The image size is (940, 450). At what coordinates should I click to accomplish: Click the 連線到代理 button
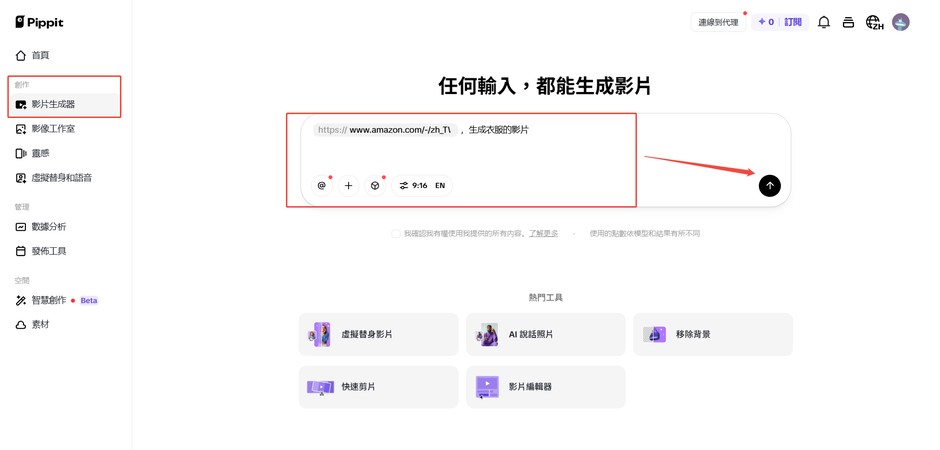tap(718, 22)
